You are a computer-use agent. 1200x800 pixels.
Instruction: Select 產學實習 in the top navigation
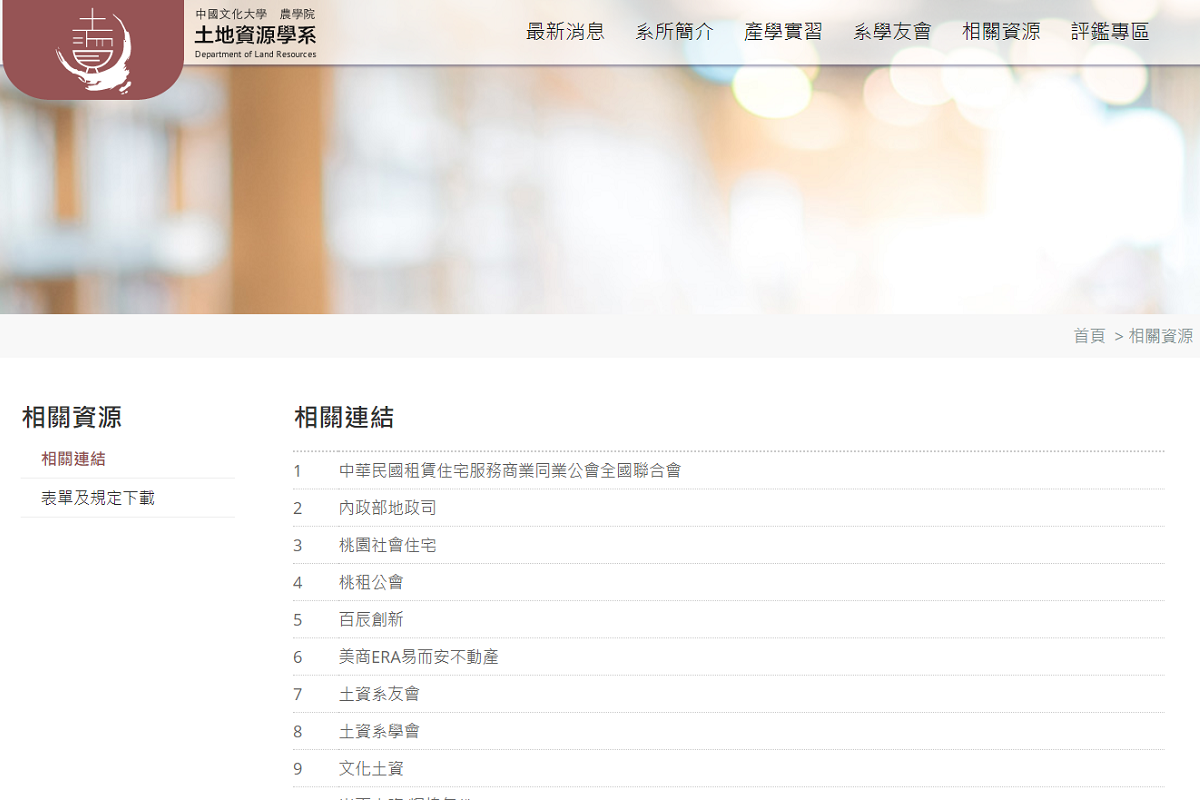(783, 32)
